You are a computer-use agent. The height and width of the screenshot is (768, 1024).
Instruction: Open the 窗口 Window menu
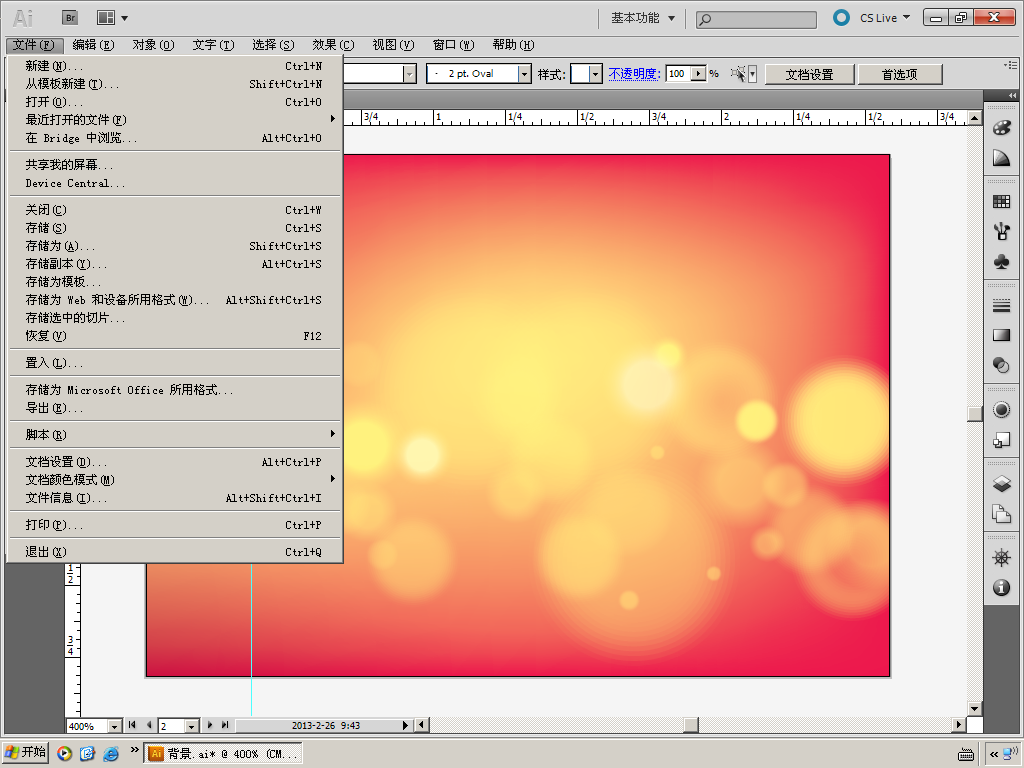tap(453, 44)
